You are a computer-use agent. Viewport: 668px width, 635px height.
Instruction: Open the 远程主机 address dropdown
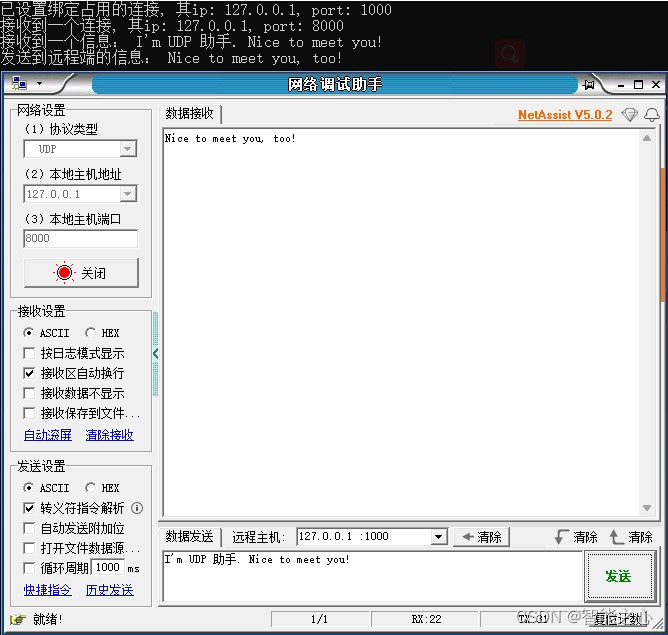(x=438, y=537)
